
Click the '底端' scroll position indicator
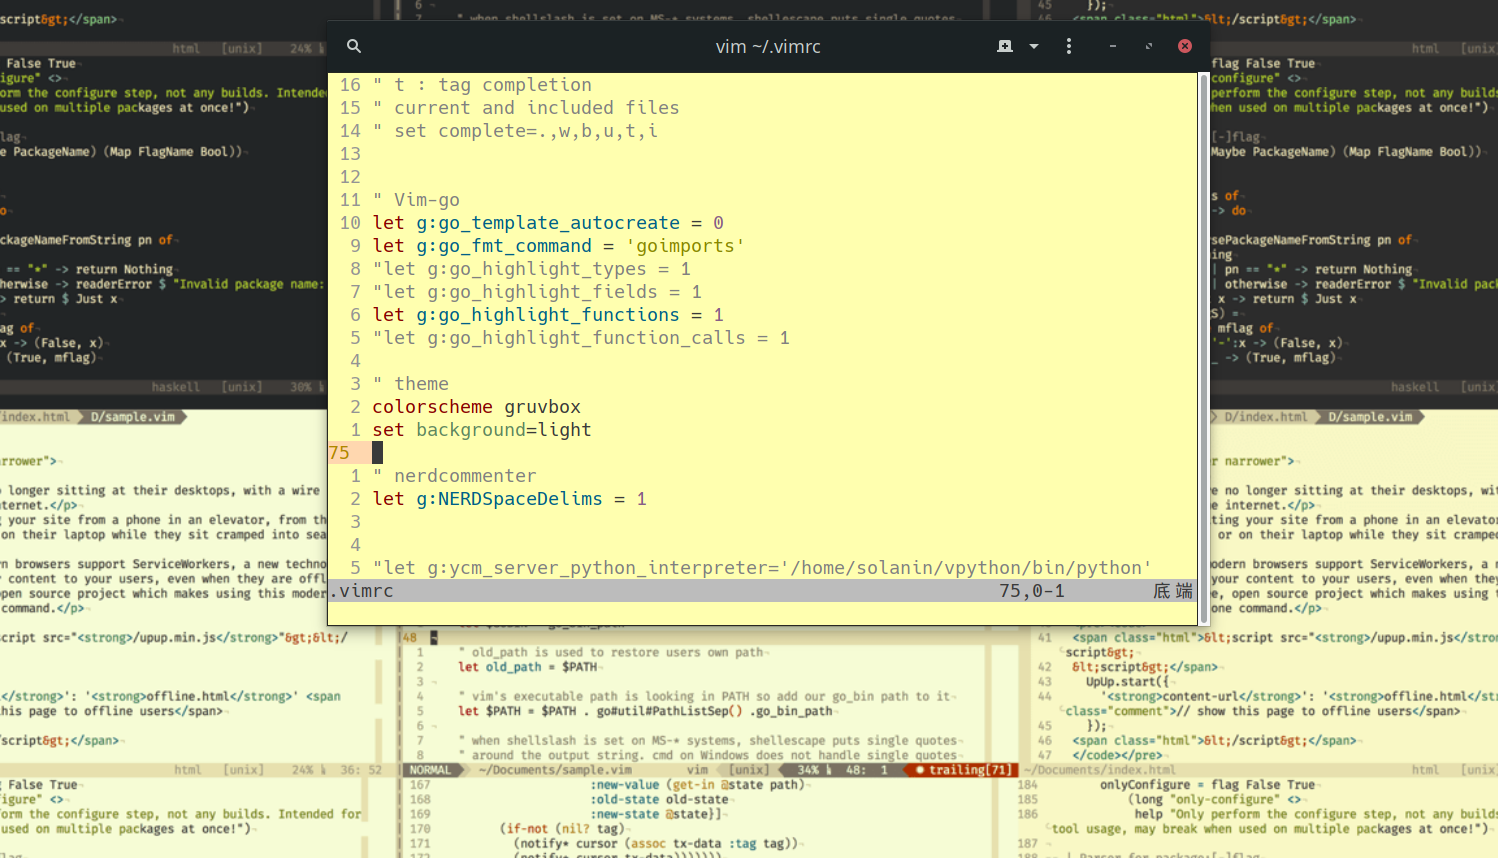tap(1173, 591)
